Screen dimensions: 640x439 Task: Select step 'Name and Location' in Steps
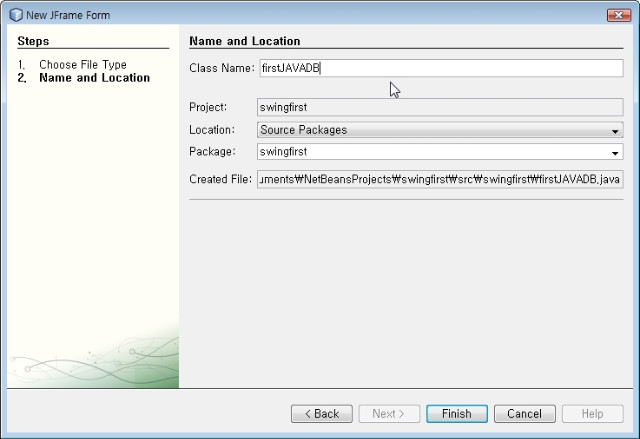(x=95, y=78)
